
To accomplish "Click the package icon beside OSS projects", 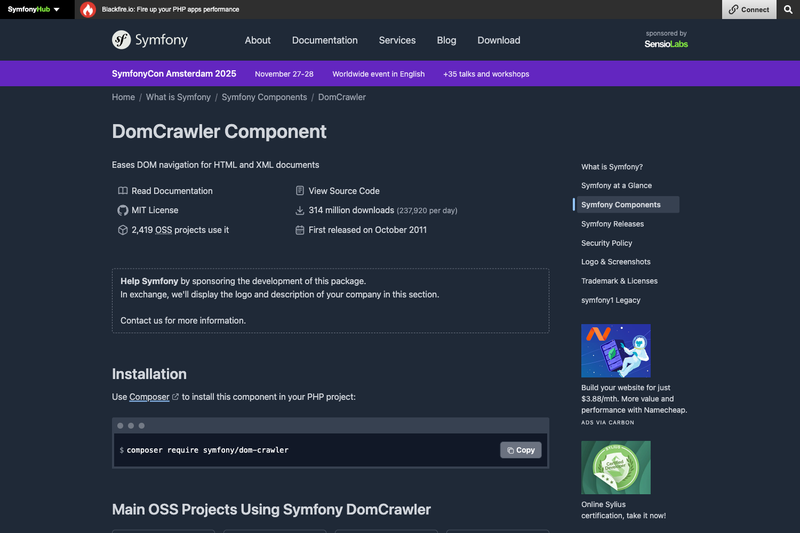I will click(x=122, y=230).
